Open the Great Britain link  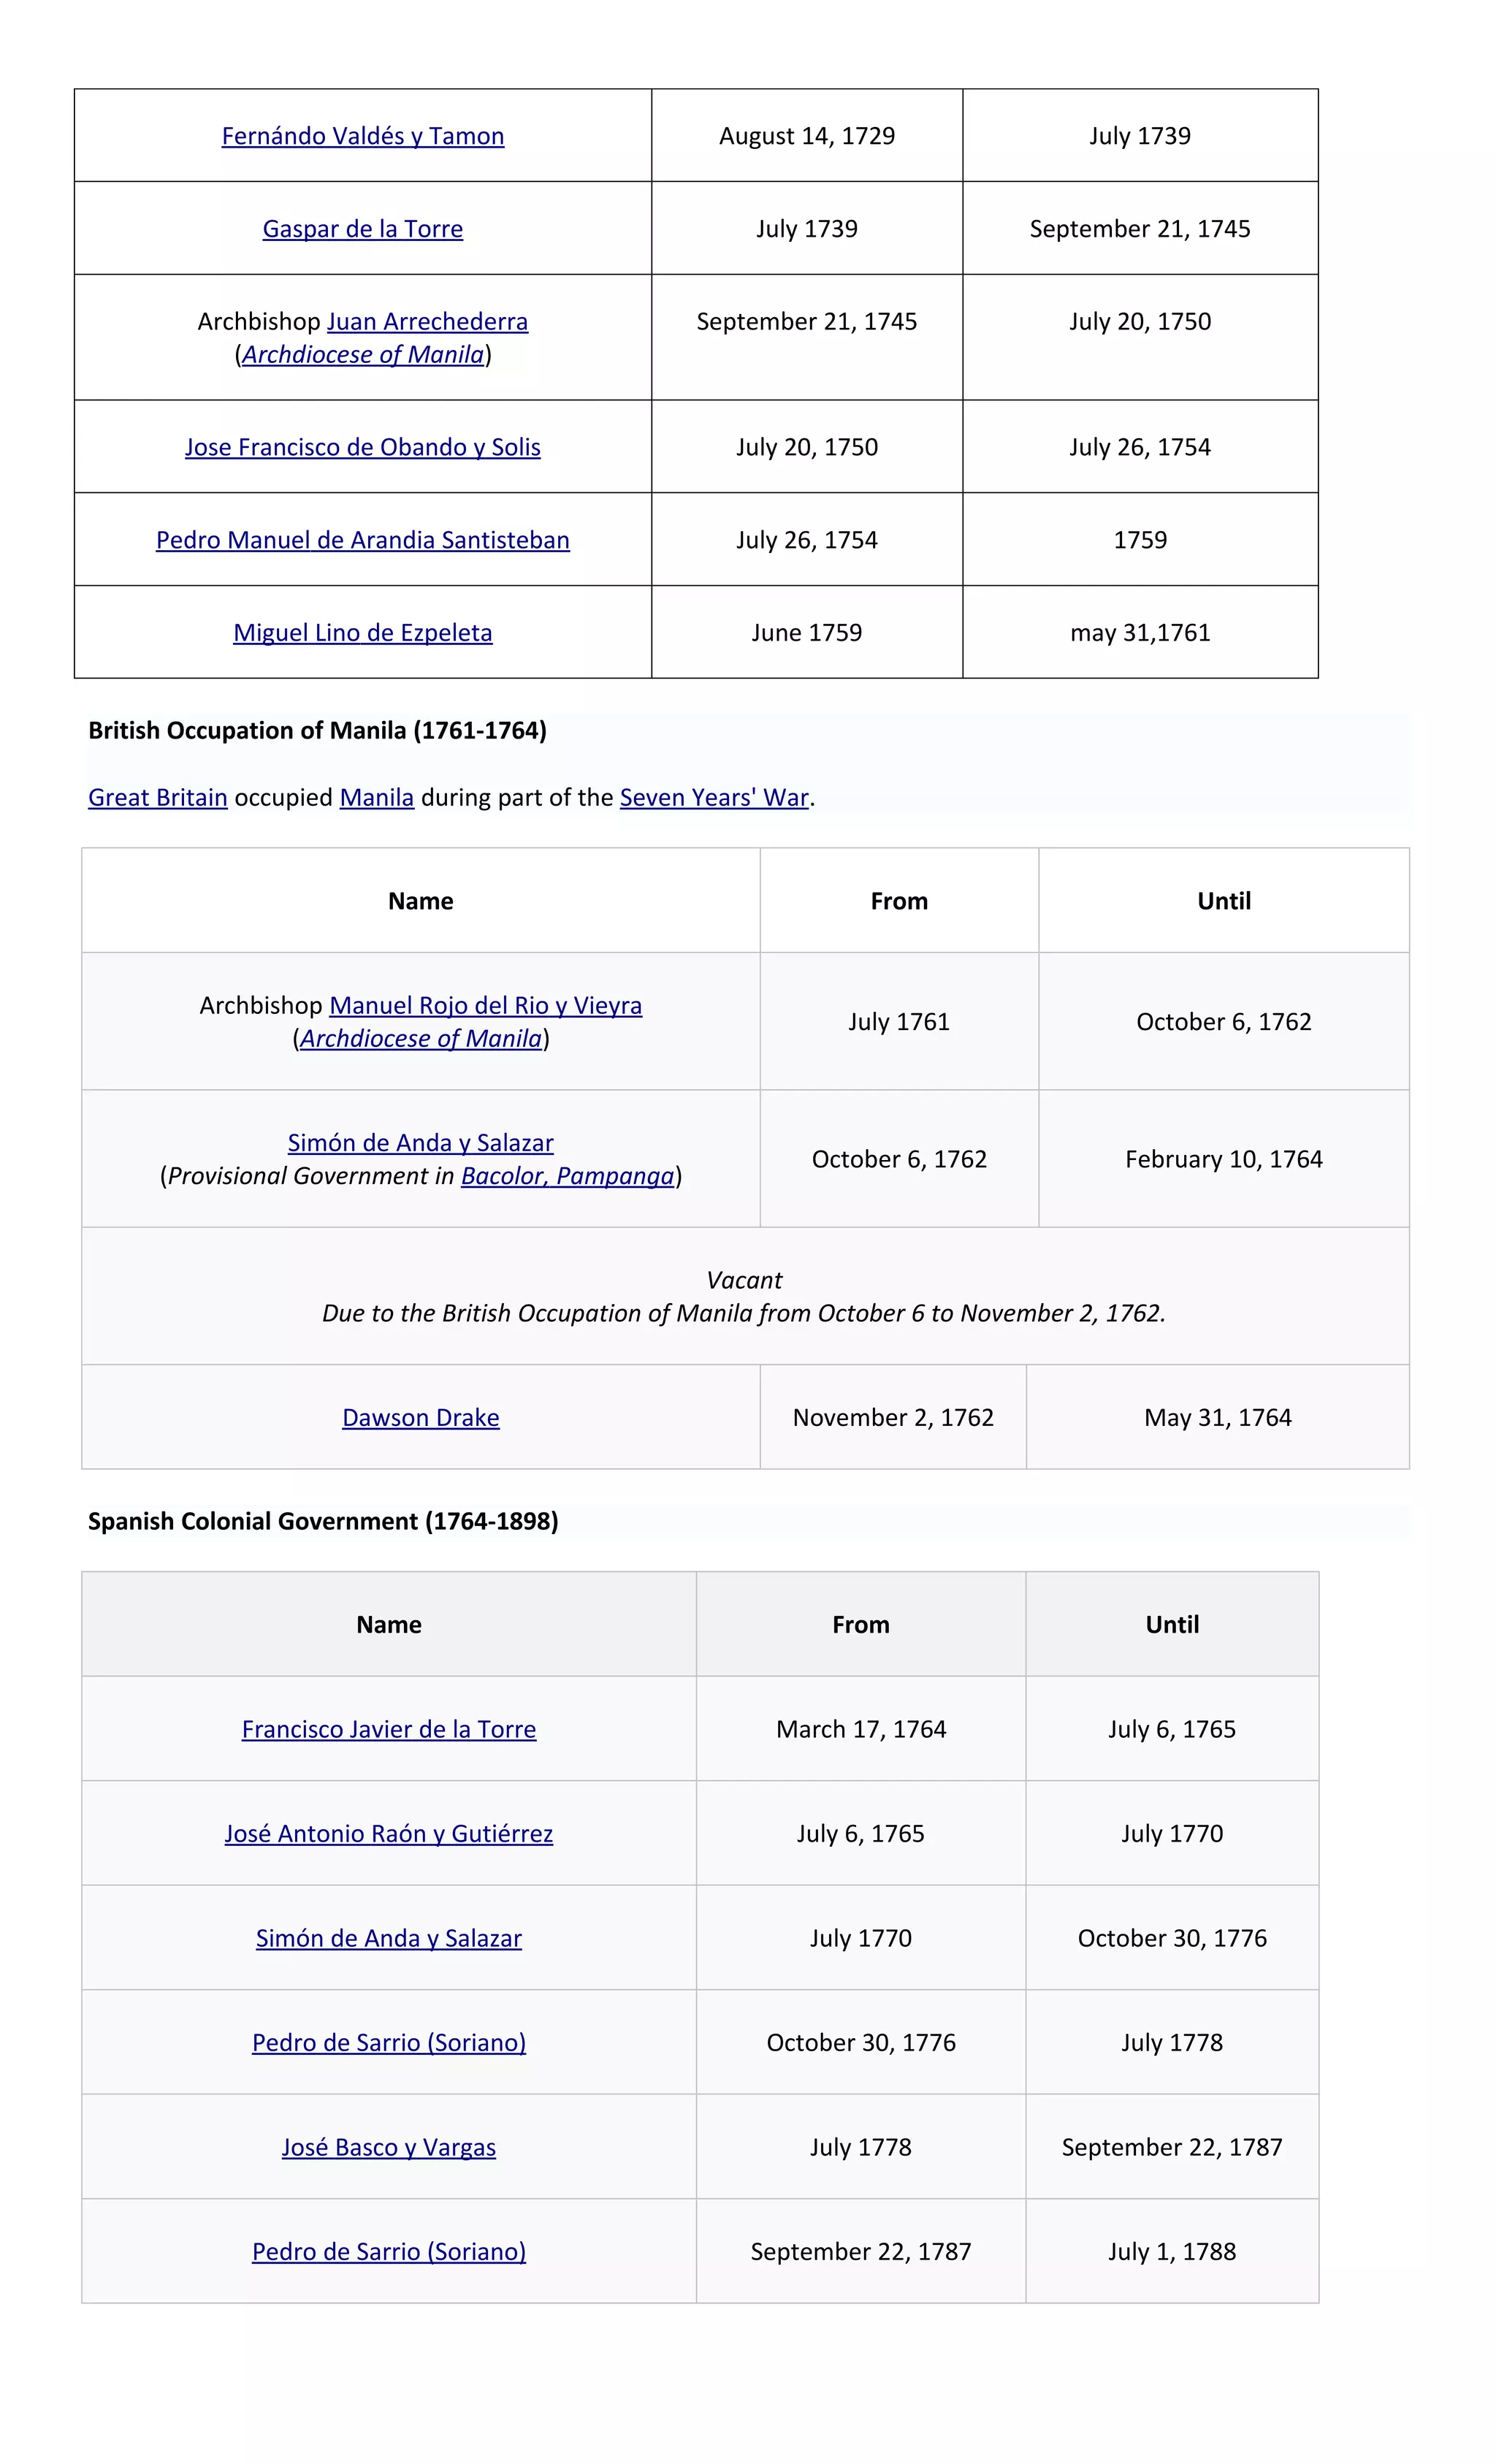[158, 797]
